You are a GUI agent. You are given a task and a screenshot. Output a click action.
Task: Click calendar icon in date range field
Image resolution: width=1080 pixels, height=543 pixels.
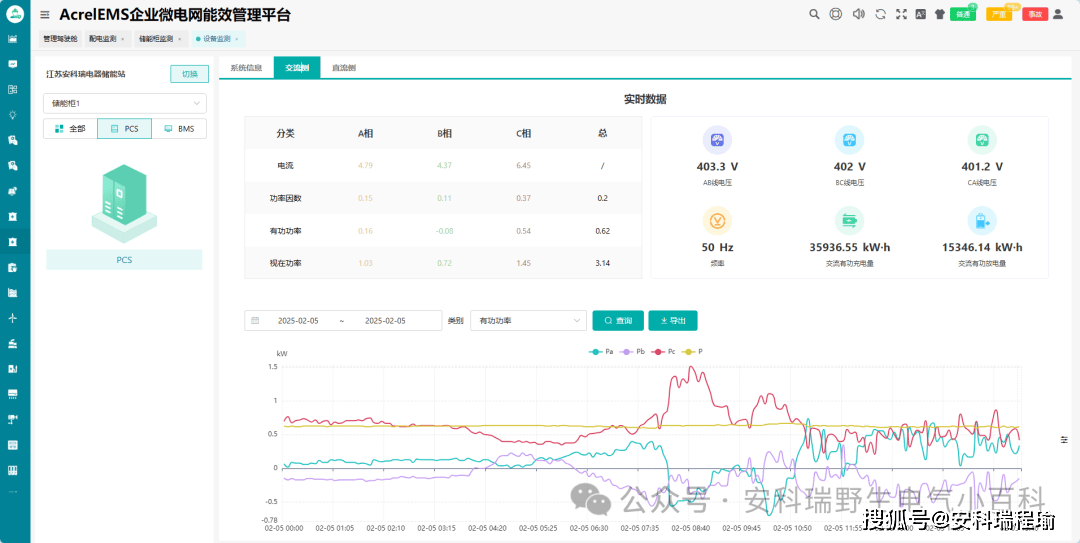pyautogui.click(x=256, y=320)
